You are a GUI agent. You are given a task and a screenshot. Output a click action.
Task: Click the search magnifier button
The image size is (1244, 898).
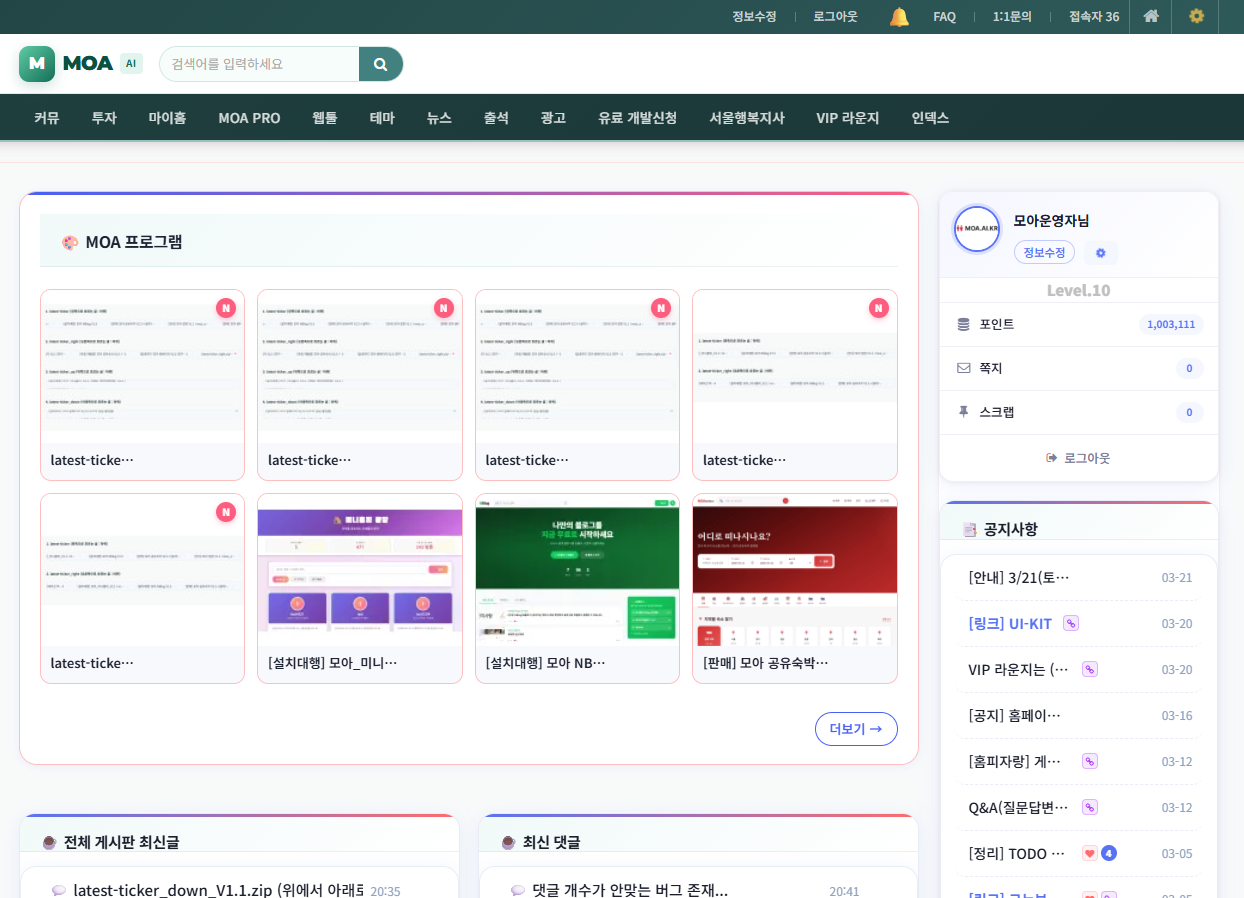[380, 64]
